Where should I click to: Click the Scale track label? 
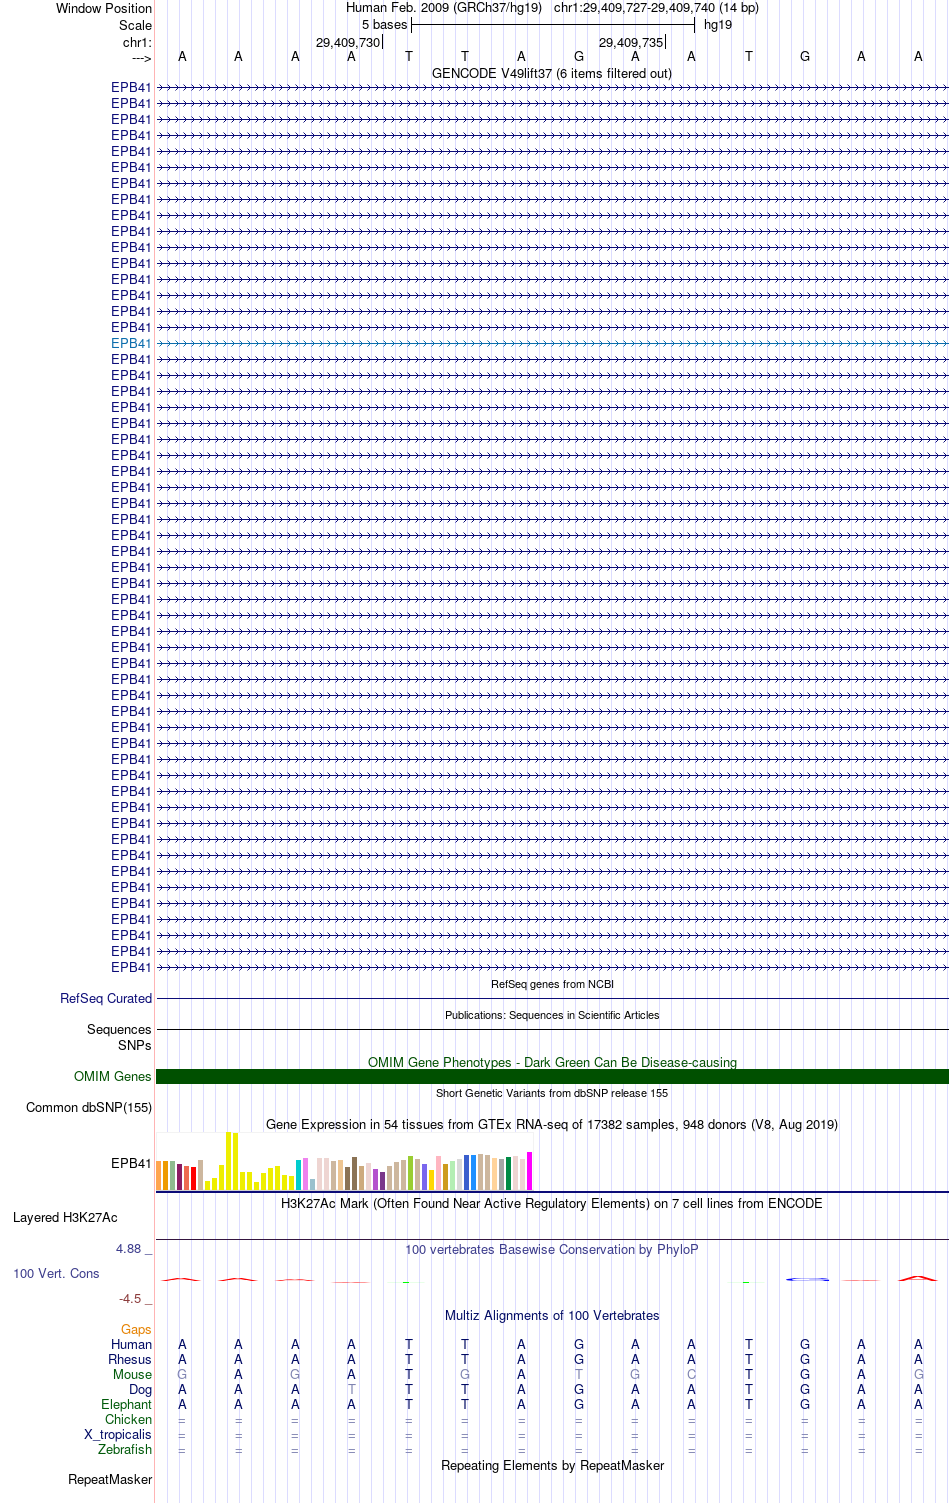point(135,25)
